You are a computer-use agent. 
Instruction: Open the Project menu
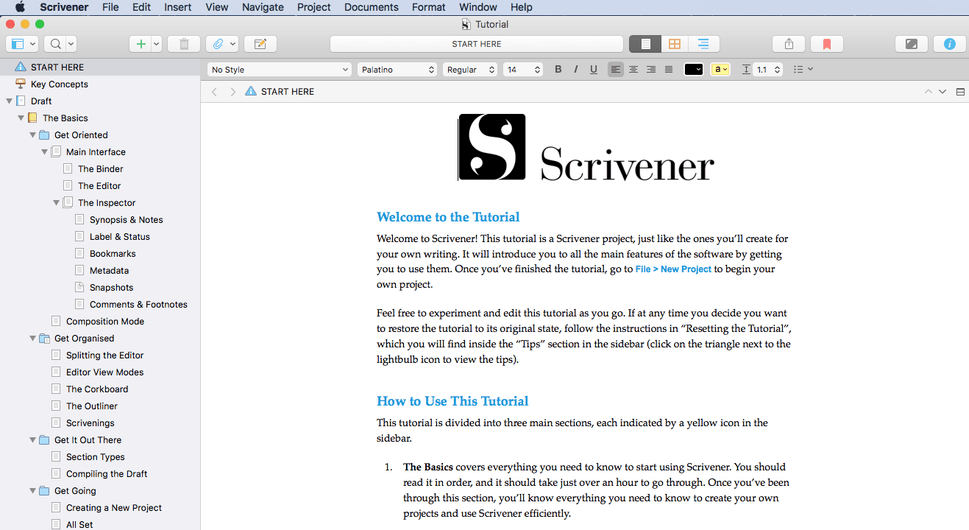(314, 7)
